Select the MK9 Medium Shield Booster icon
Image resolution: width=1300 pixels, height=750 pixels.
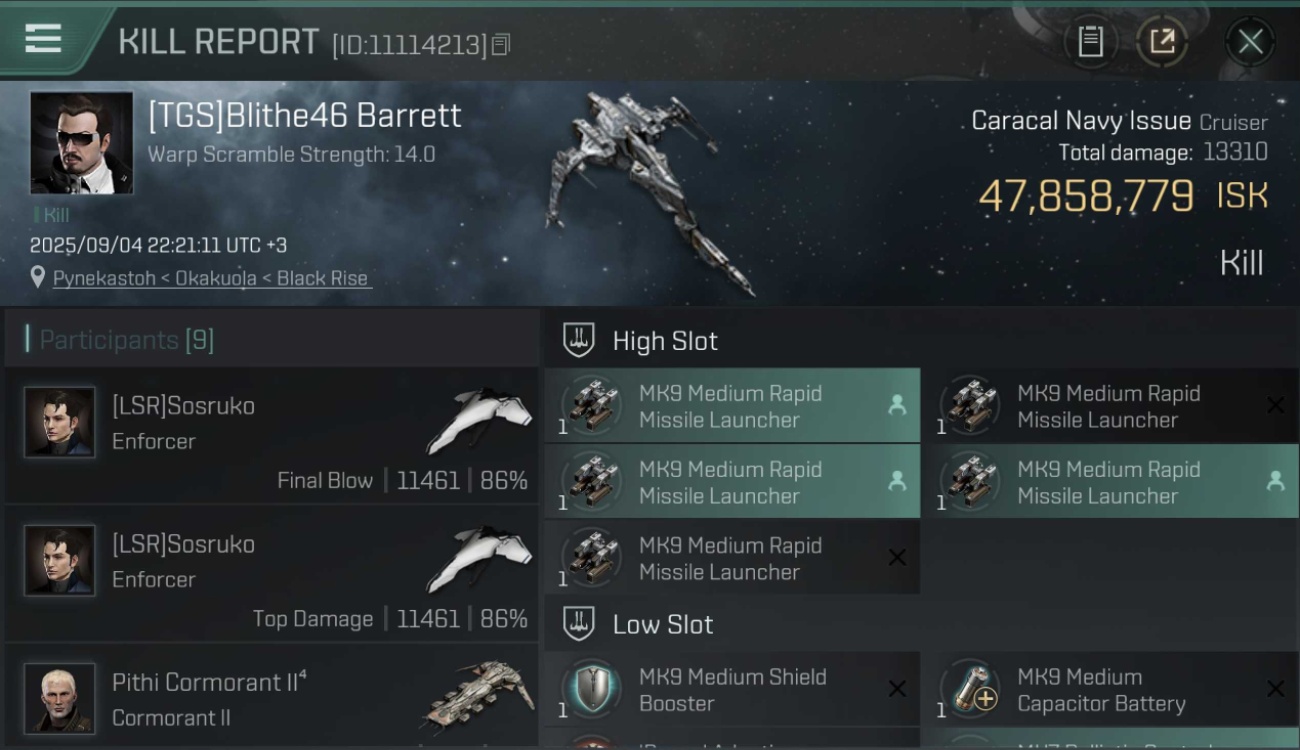[x=592, y=689]
